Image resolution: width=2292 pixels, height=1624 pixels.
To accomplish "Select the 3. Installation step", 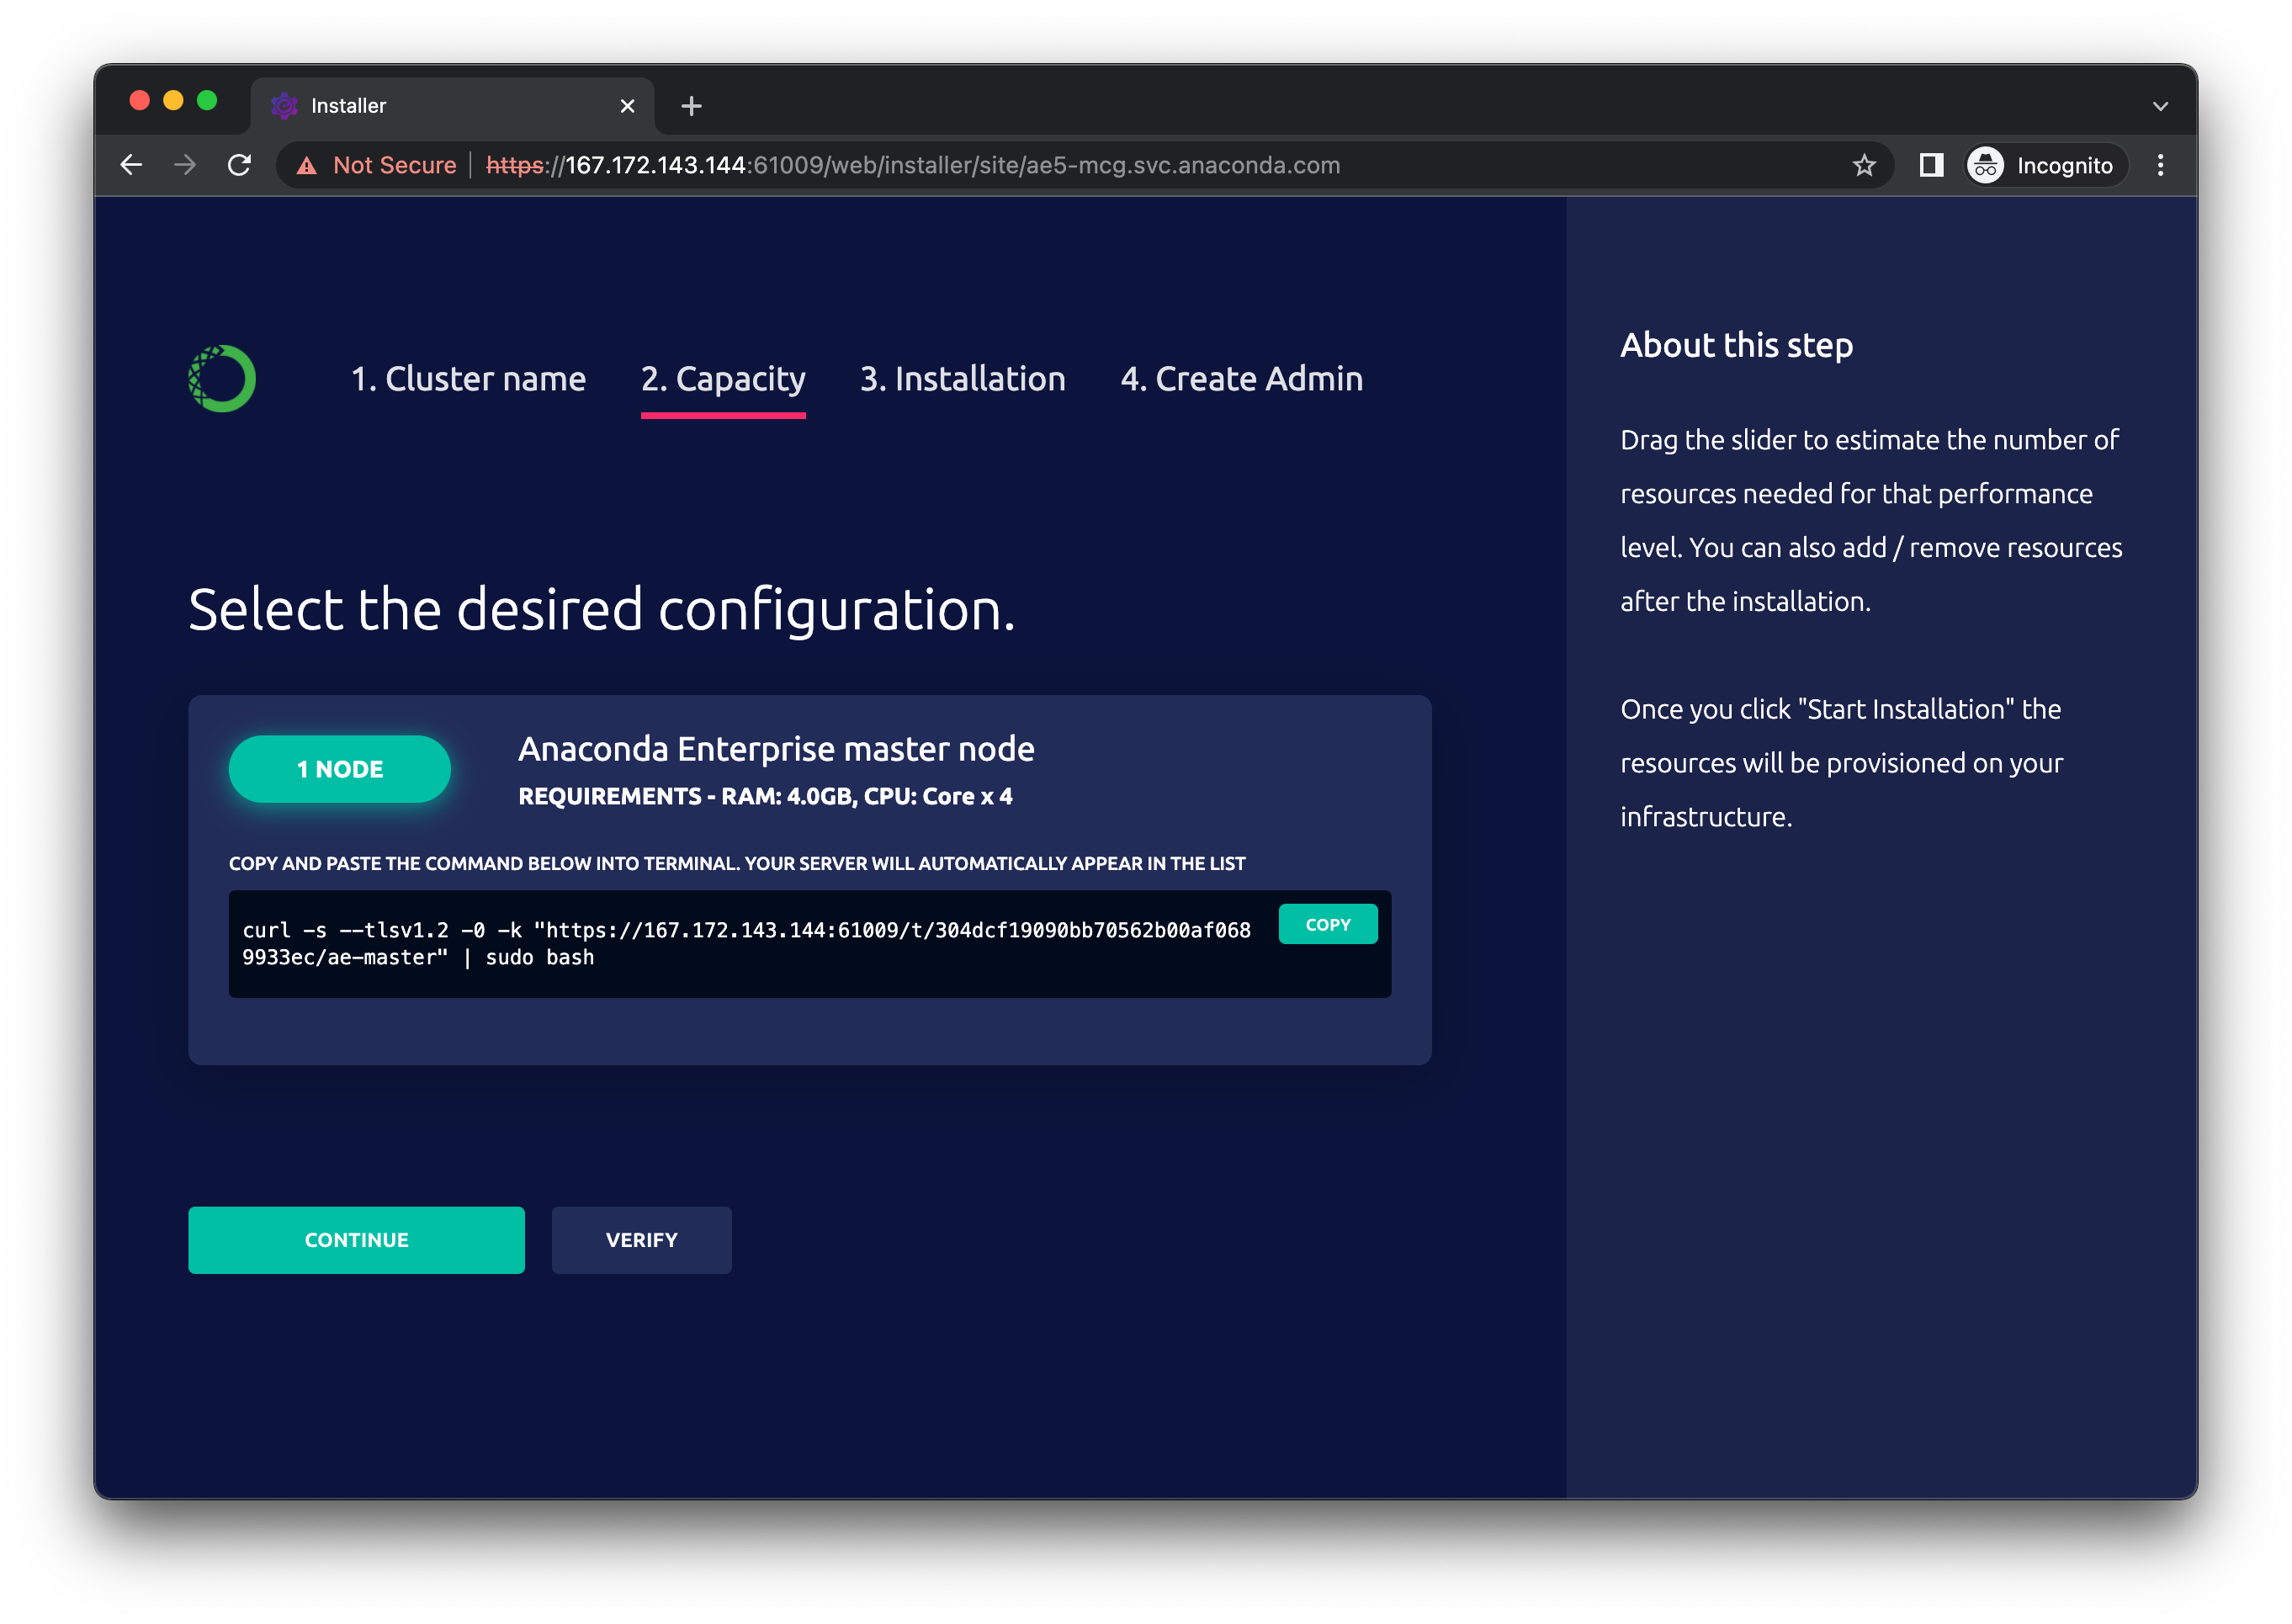I will pos(962,379).
